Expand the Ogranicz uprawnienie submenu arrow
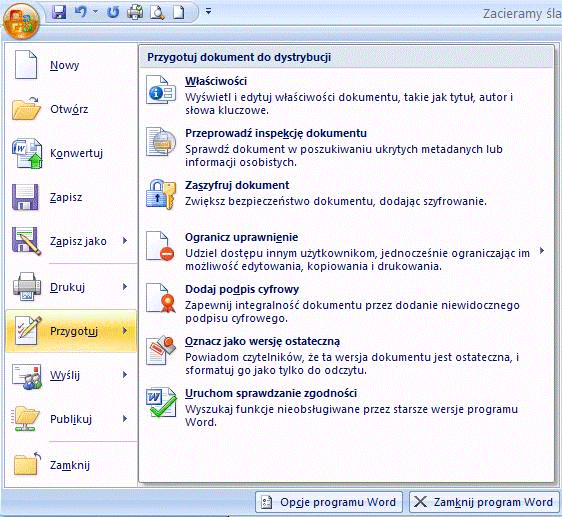Image resolution: width=562 pixels, height=517 pixels. [542, 251]
